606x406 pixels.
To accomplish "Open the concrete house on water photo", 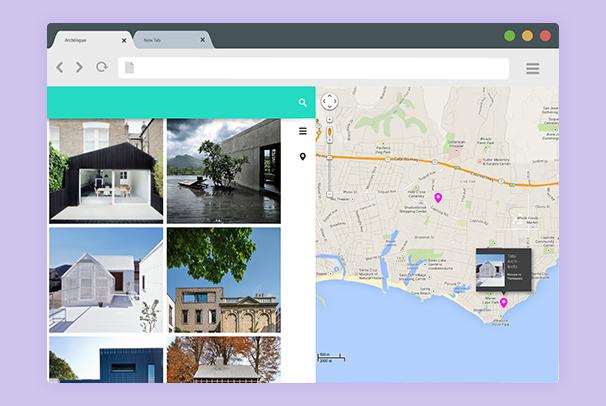I will [x=223, y=170].
